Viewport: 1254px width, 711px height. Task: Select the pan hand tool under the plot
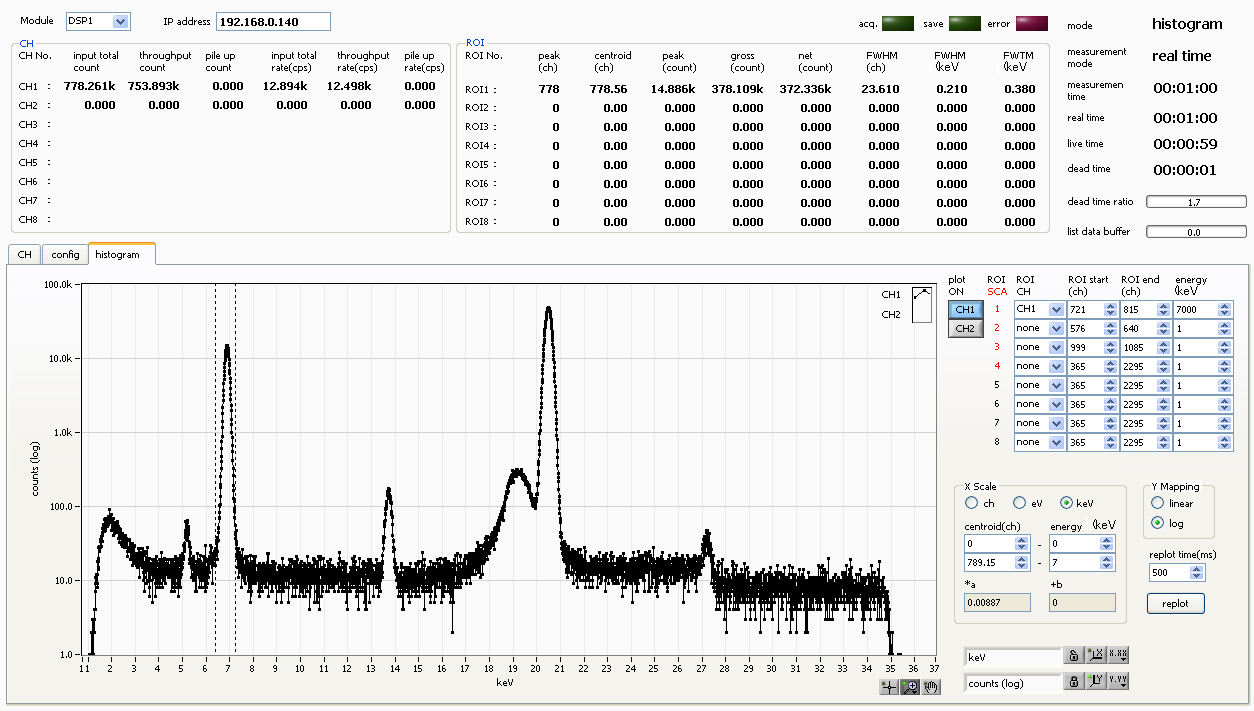coord(930,685)
